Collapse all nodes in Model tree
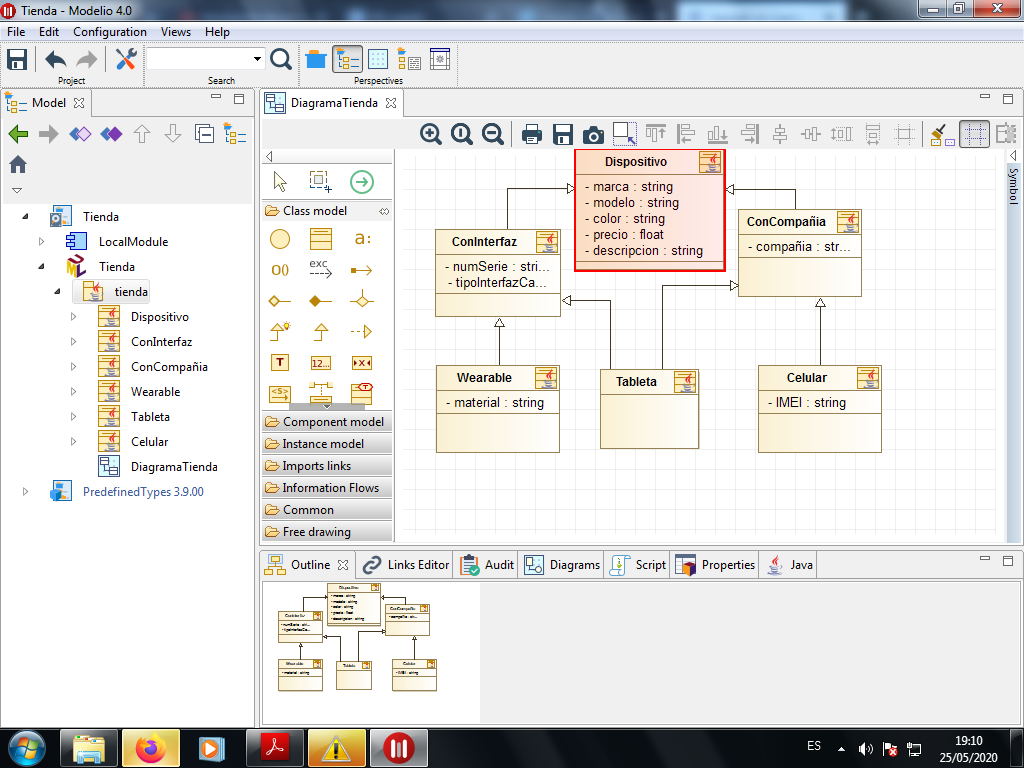Image resolution: width=1024 pixels, height=768 pixels. [204, 134]
